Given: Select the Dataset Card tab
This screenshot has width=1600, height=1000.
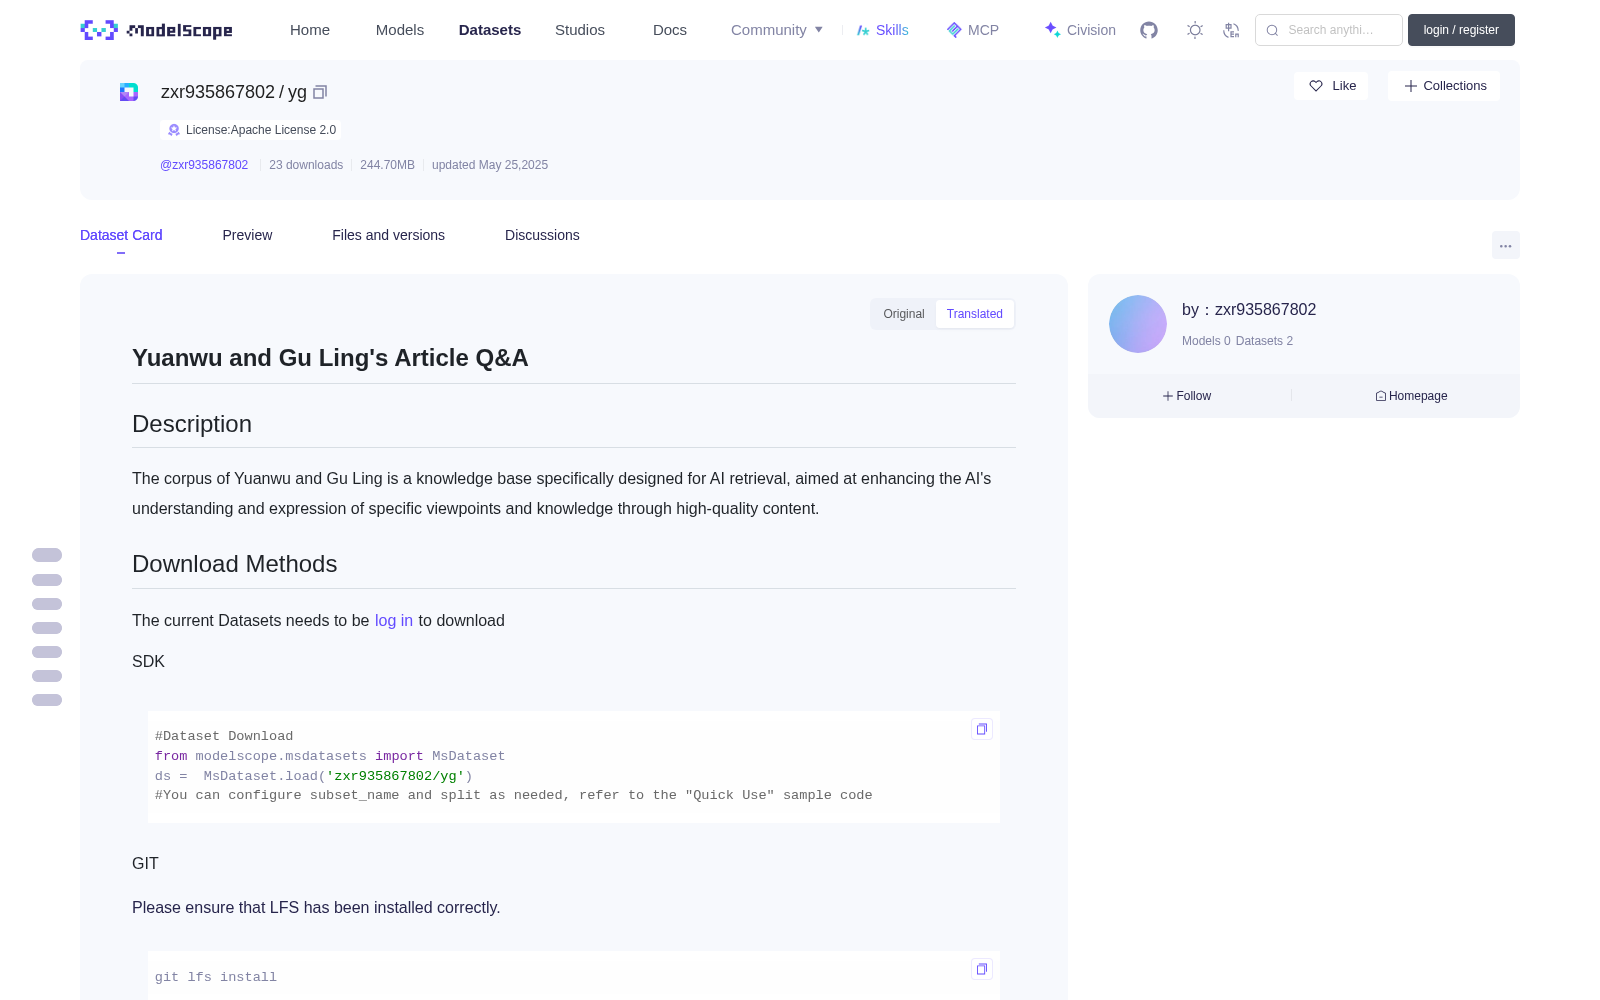Looking at the screenshot, I should tap(121, 235).
